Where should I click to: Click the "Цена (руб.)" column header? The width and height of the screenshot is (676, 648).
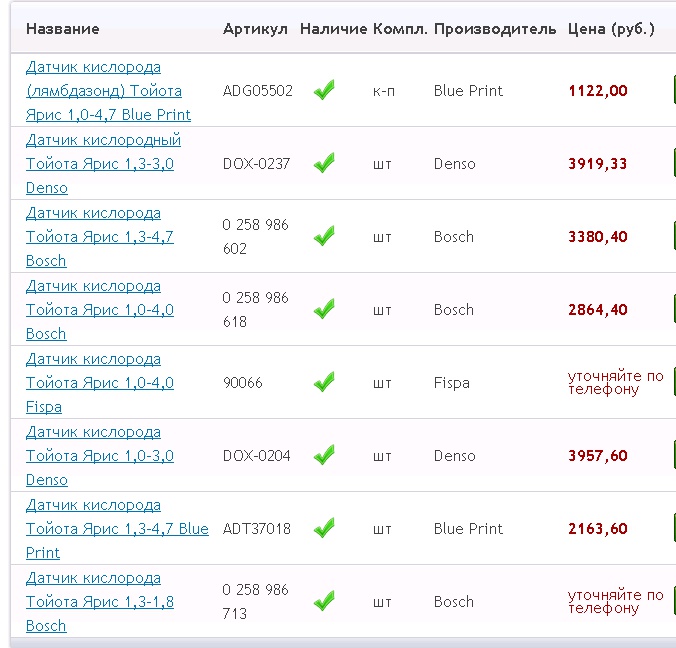(x=611, y=29)
